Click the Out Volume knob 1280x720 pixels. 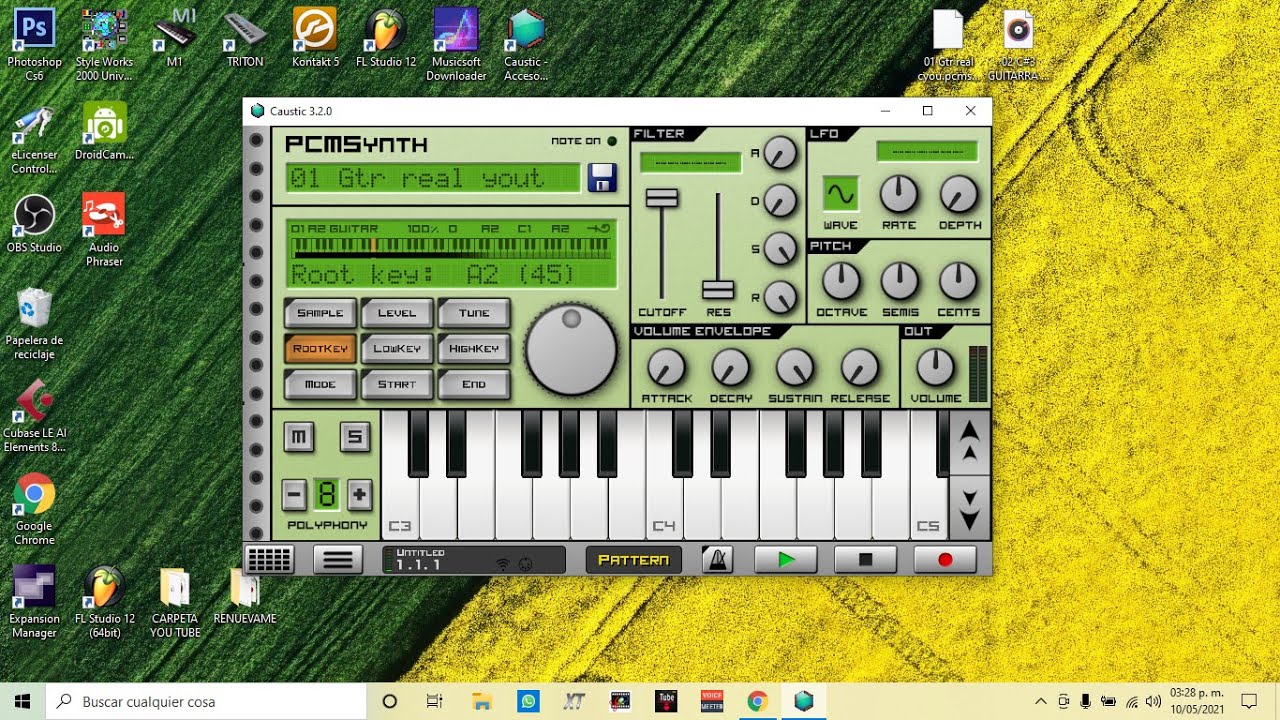click(x=936, y=368)
